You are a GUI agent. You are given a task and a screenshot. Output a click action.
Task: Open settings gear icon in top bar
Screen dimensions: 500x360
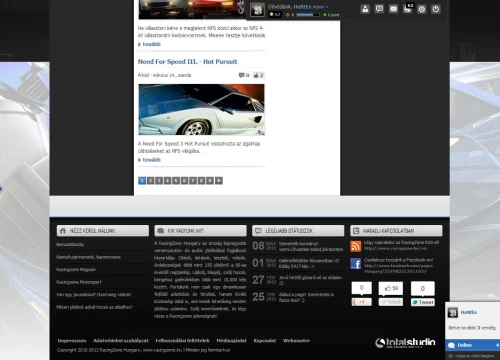422,9
